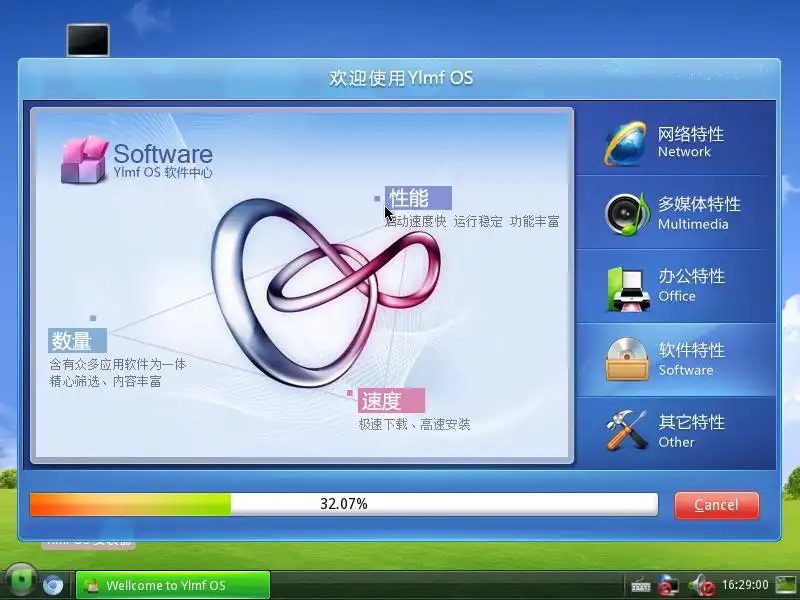The image size is (800, 600).
Task: Select the Software disc box icon
Action: [627, 359]
